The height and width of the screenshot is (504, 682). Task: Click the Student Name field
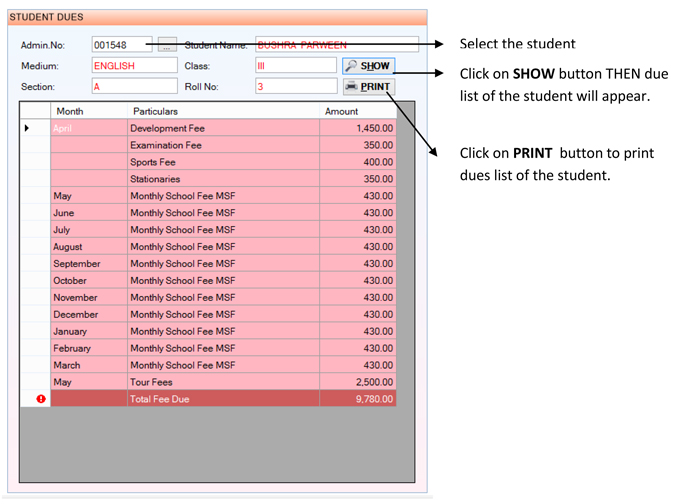pyautogui.click(x=337, y=45)
